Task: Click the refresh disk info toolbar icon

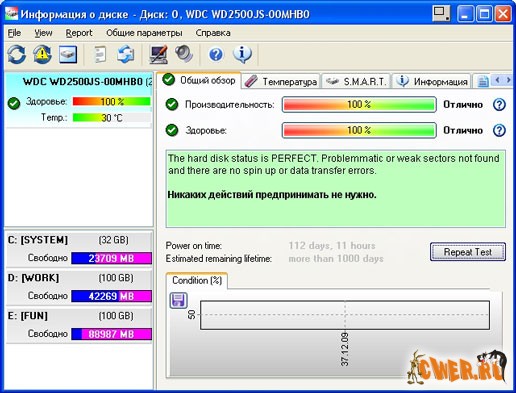Action: [x=17, y=54]
